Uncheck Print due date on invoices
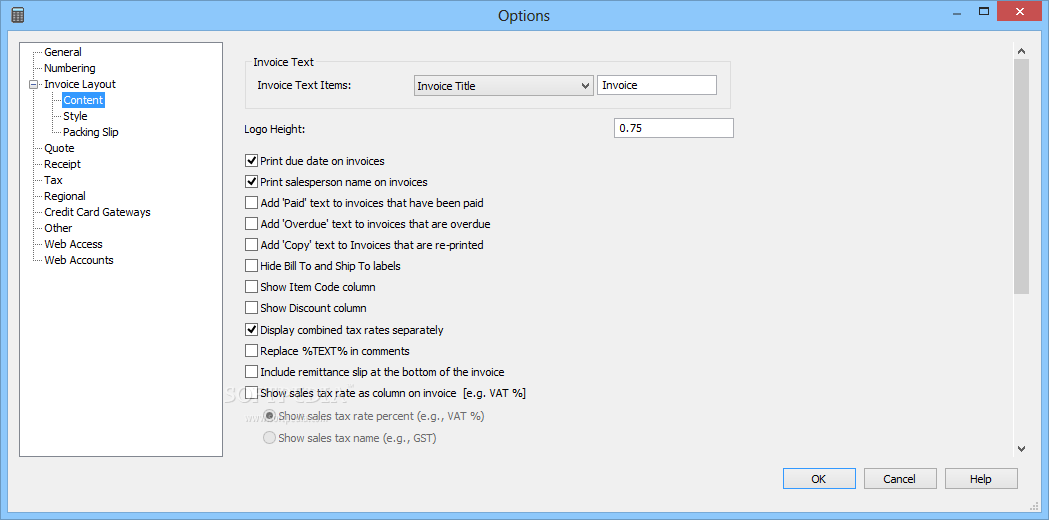This screenshot has width=1049, height=520. click(252, 161)
